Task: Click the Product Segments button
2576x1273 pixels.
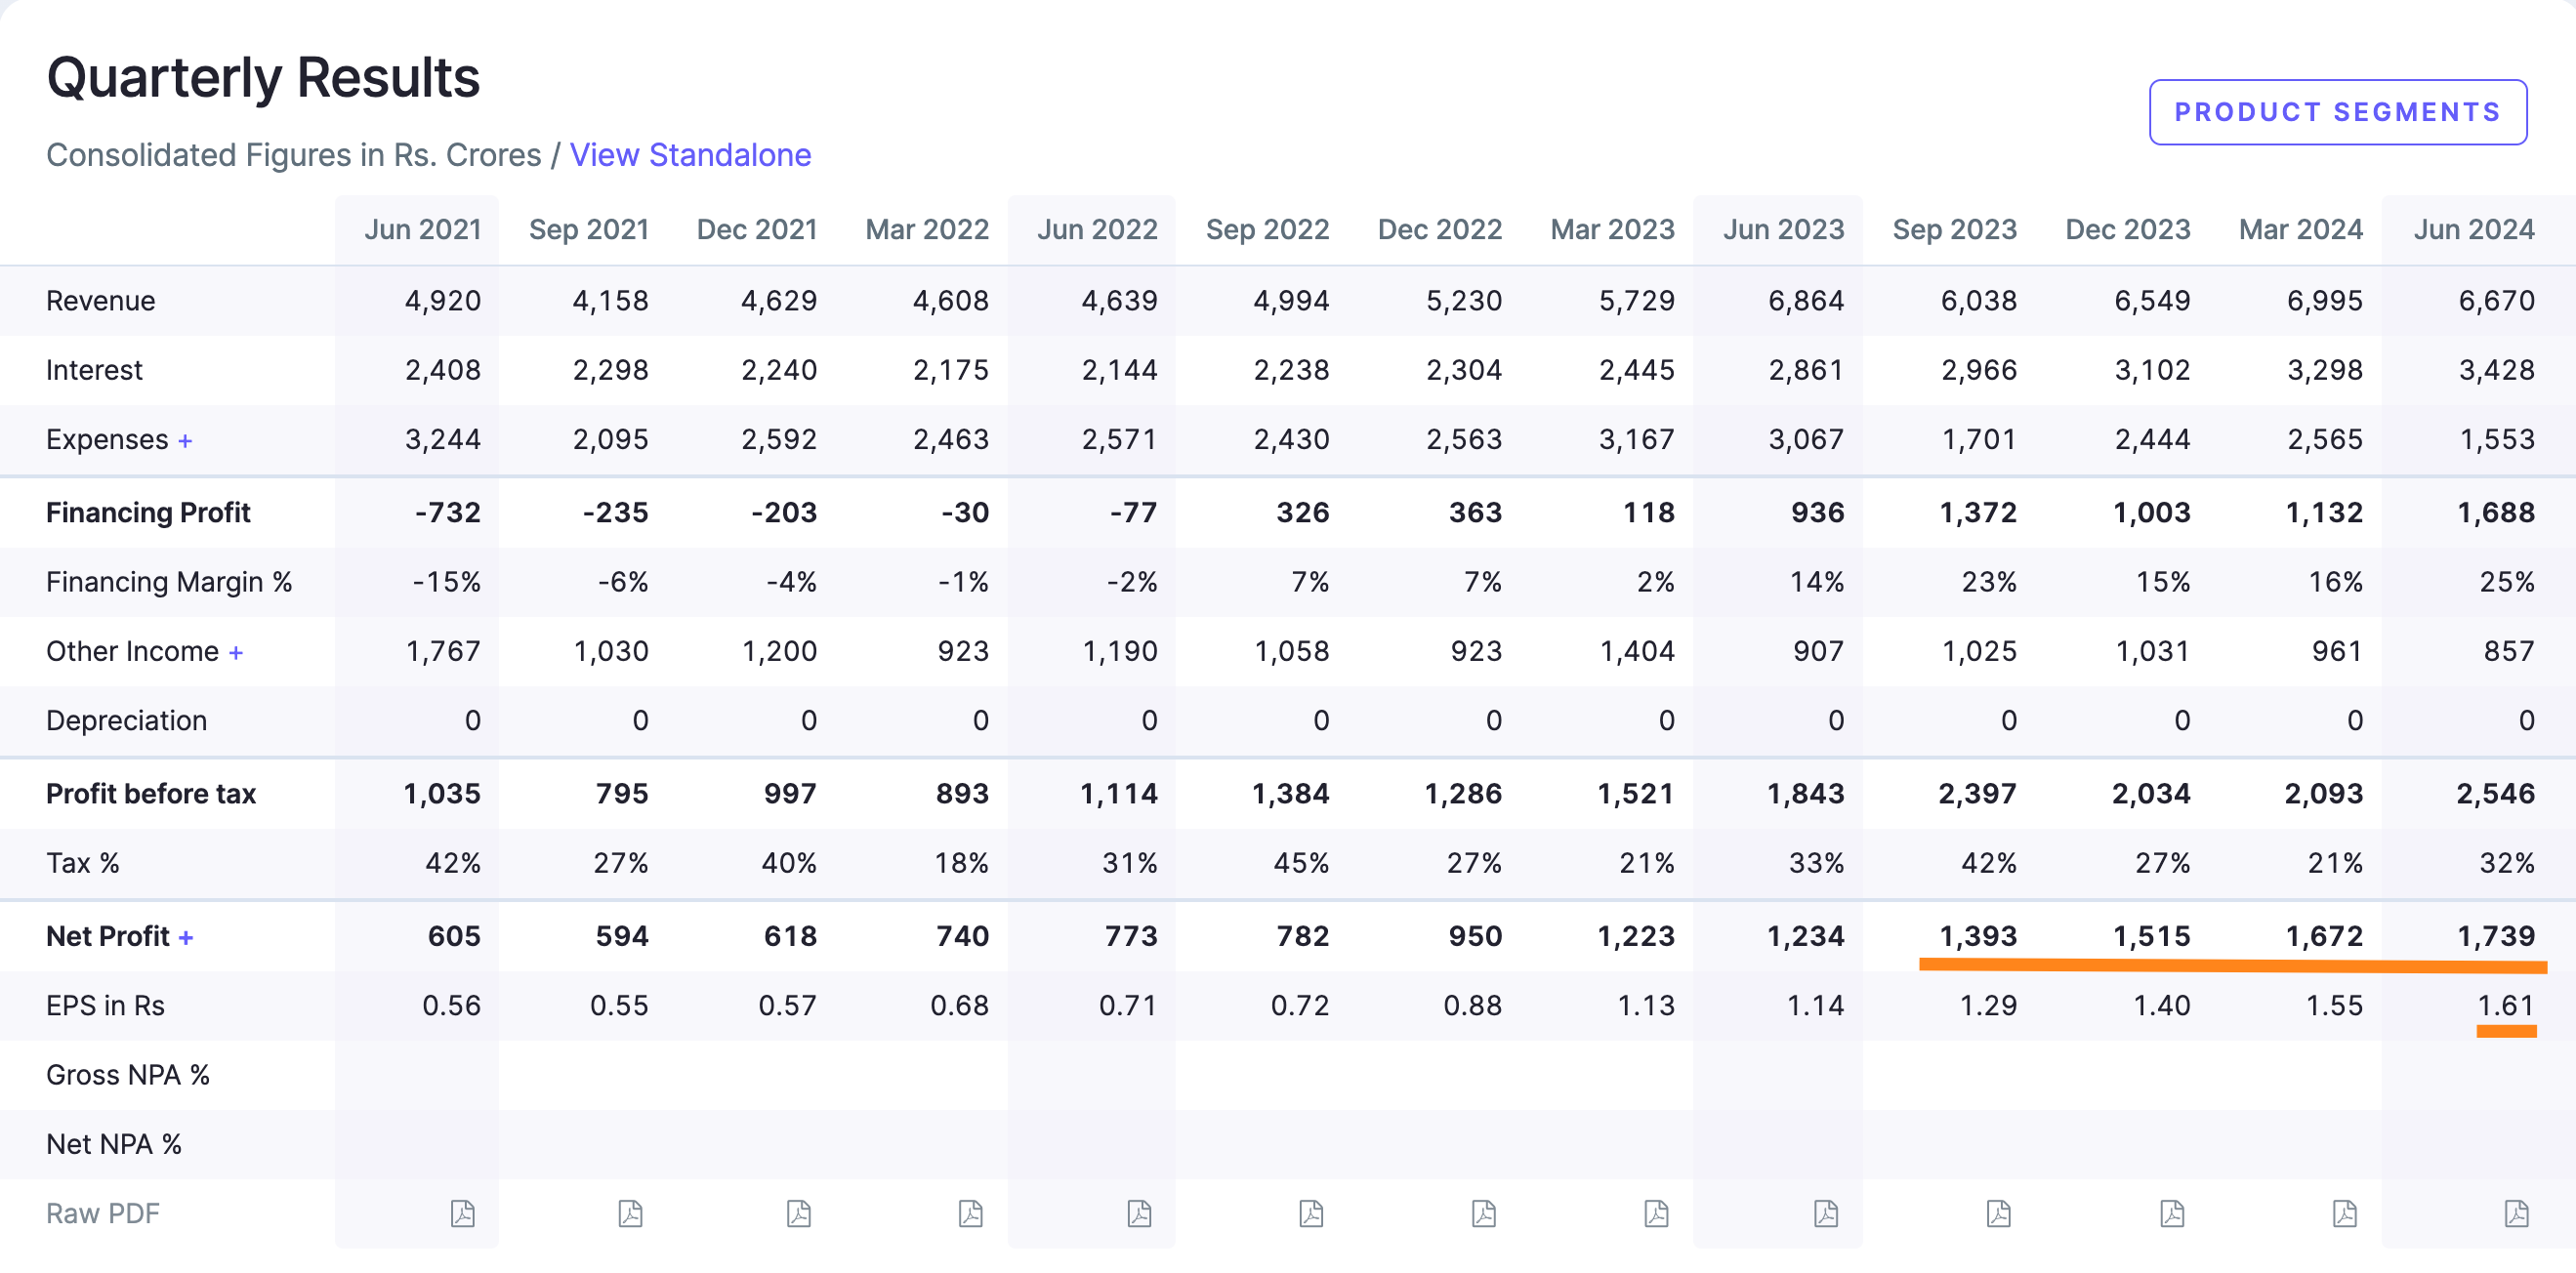Action: [x=2337, y=112]
